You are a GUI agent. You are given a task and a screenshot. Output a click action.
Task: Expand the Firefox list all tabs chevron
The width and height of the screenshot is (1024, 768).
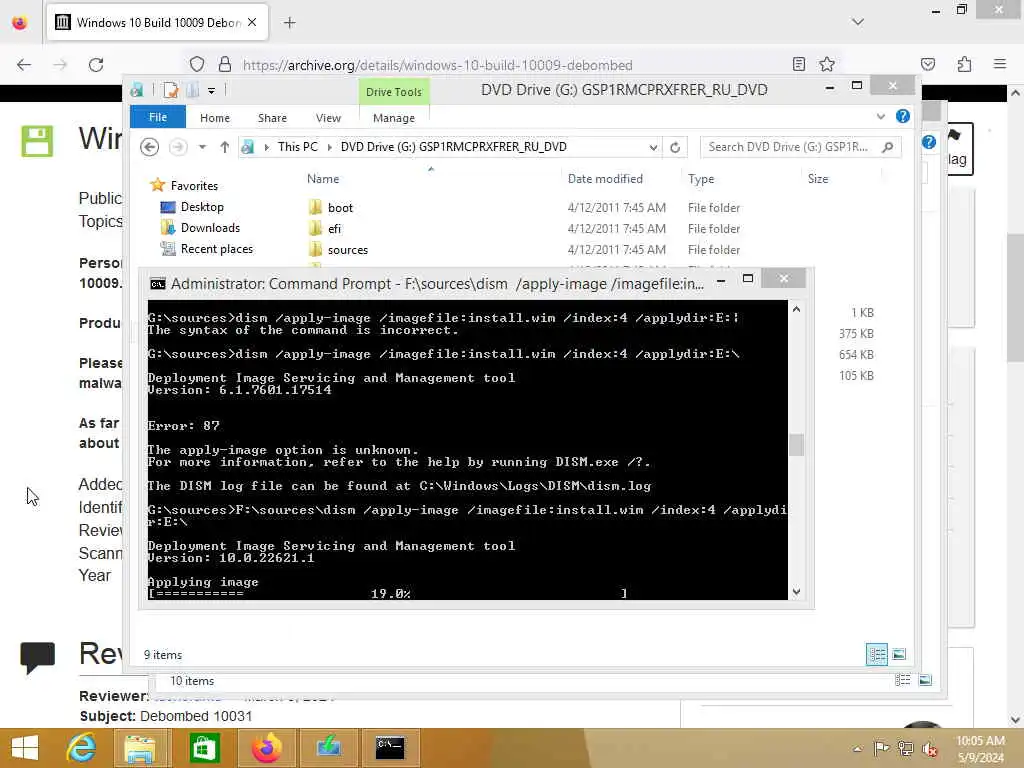click(x=858, y=22)
